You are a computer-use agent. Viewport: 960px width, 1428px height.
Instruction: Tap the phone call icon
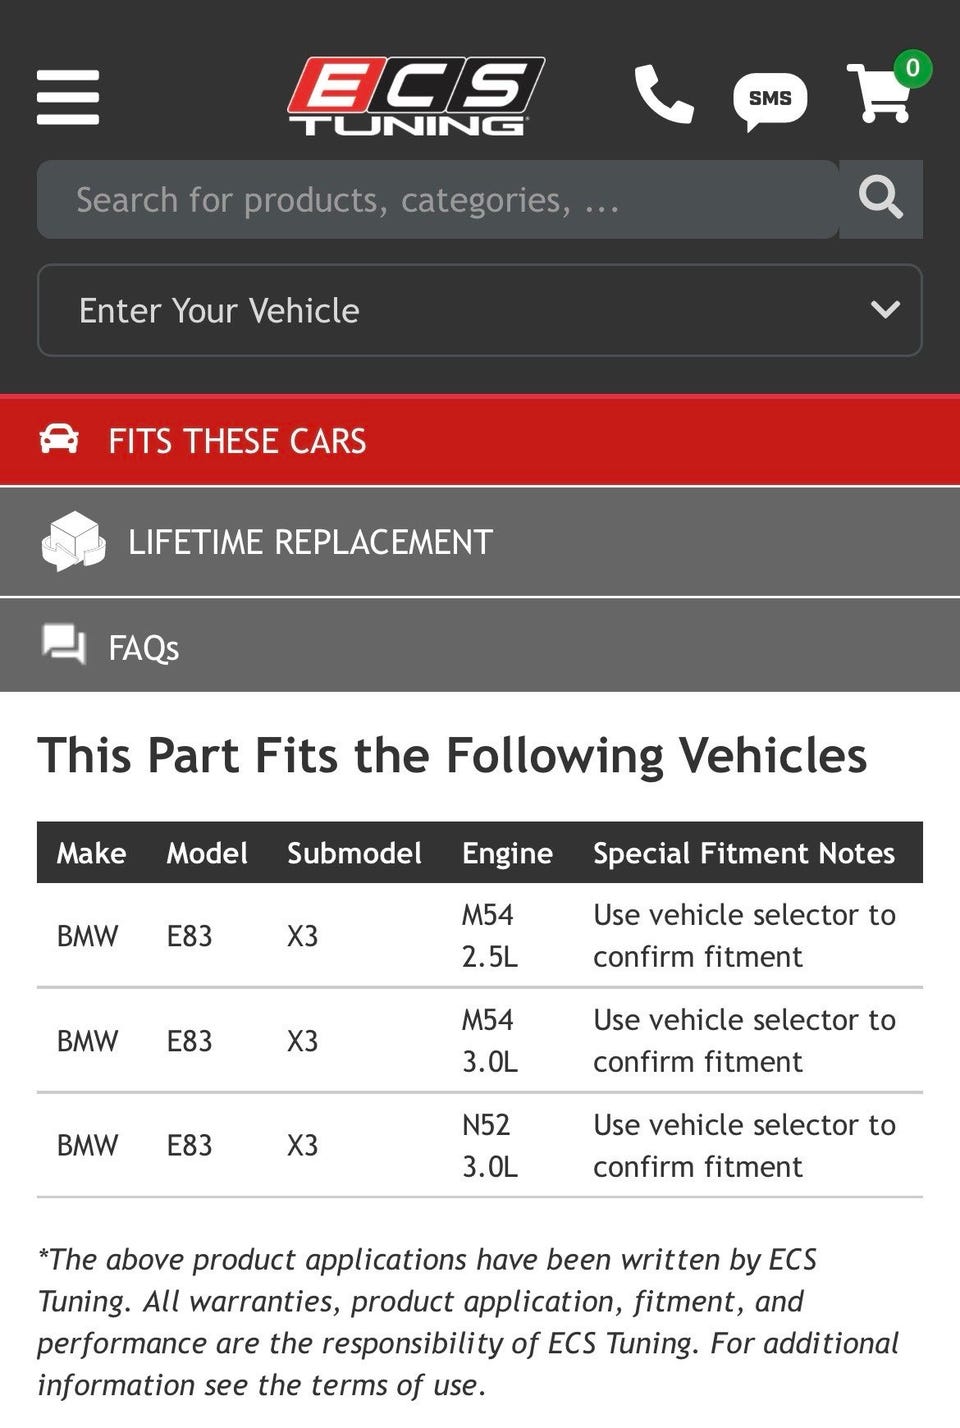pyautogui.click(x=664, y=95)
